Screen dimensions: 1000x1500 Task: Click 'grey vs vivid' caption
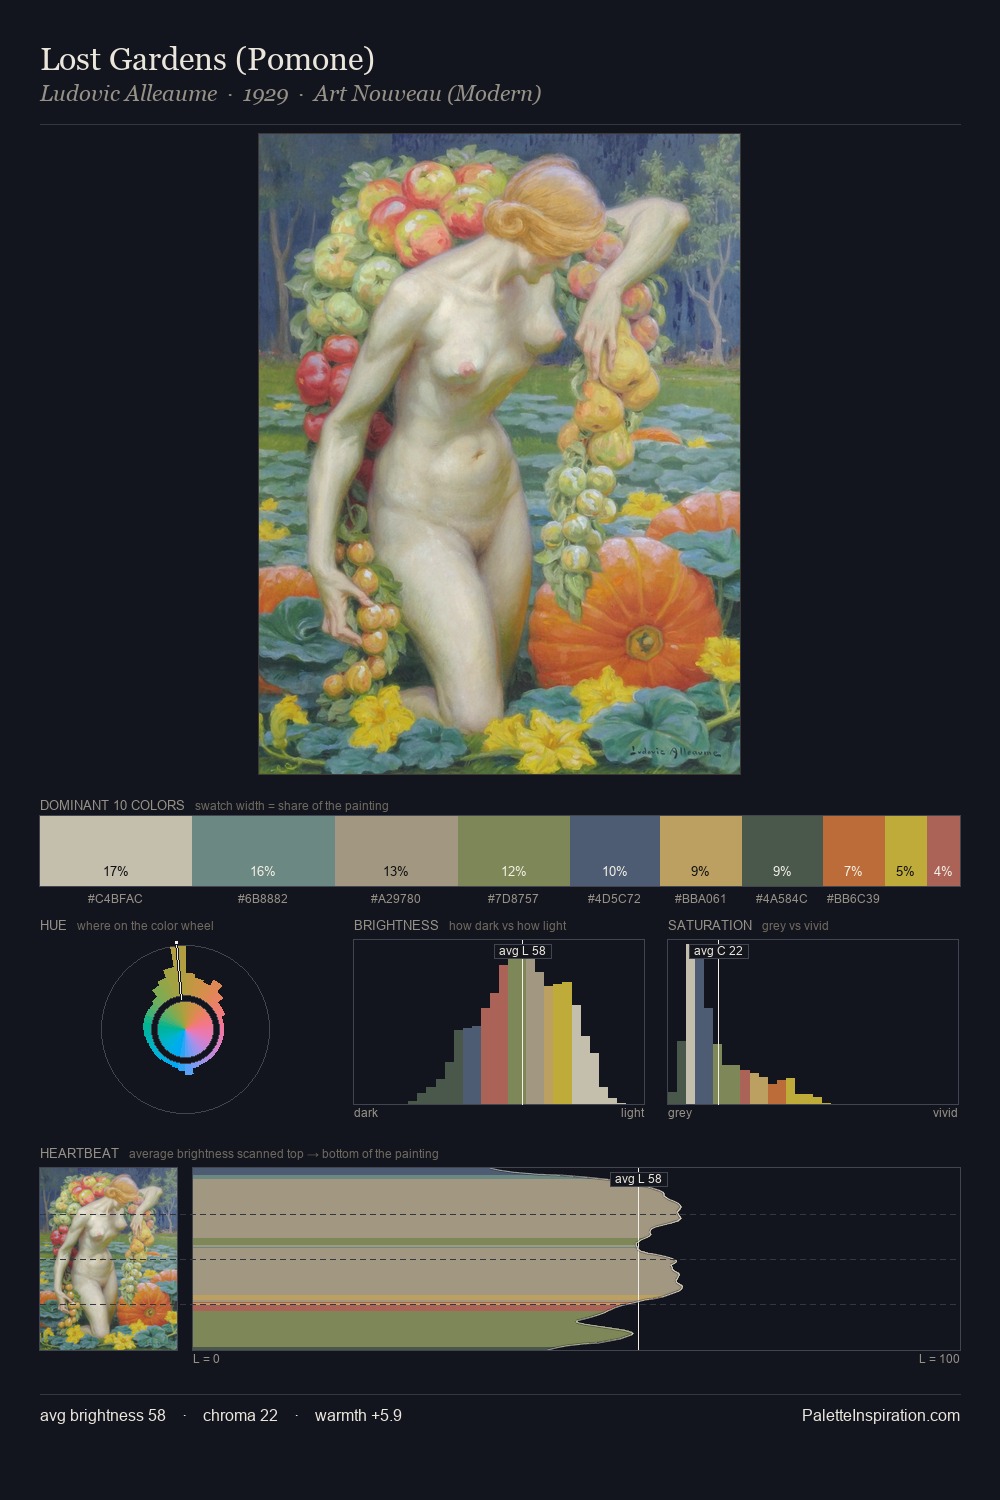click(x=795, y=926)
